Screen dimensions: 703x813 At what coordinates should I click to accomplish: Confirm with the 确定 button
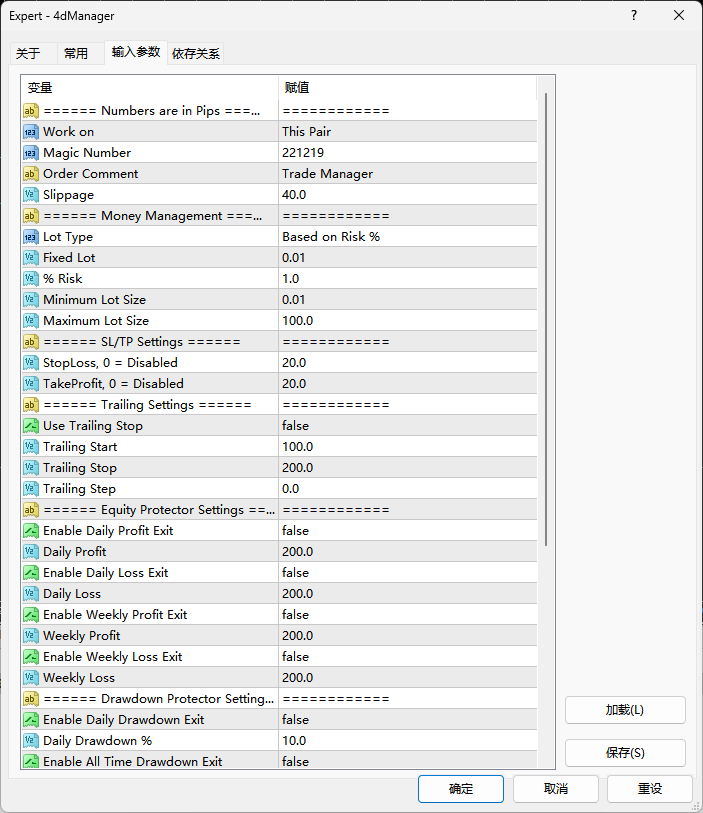tap(461, 789)
